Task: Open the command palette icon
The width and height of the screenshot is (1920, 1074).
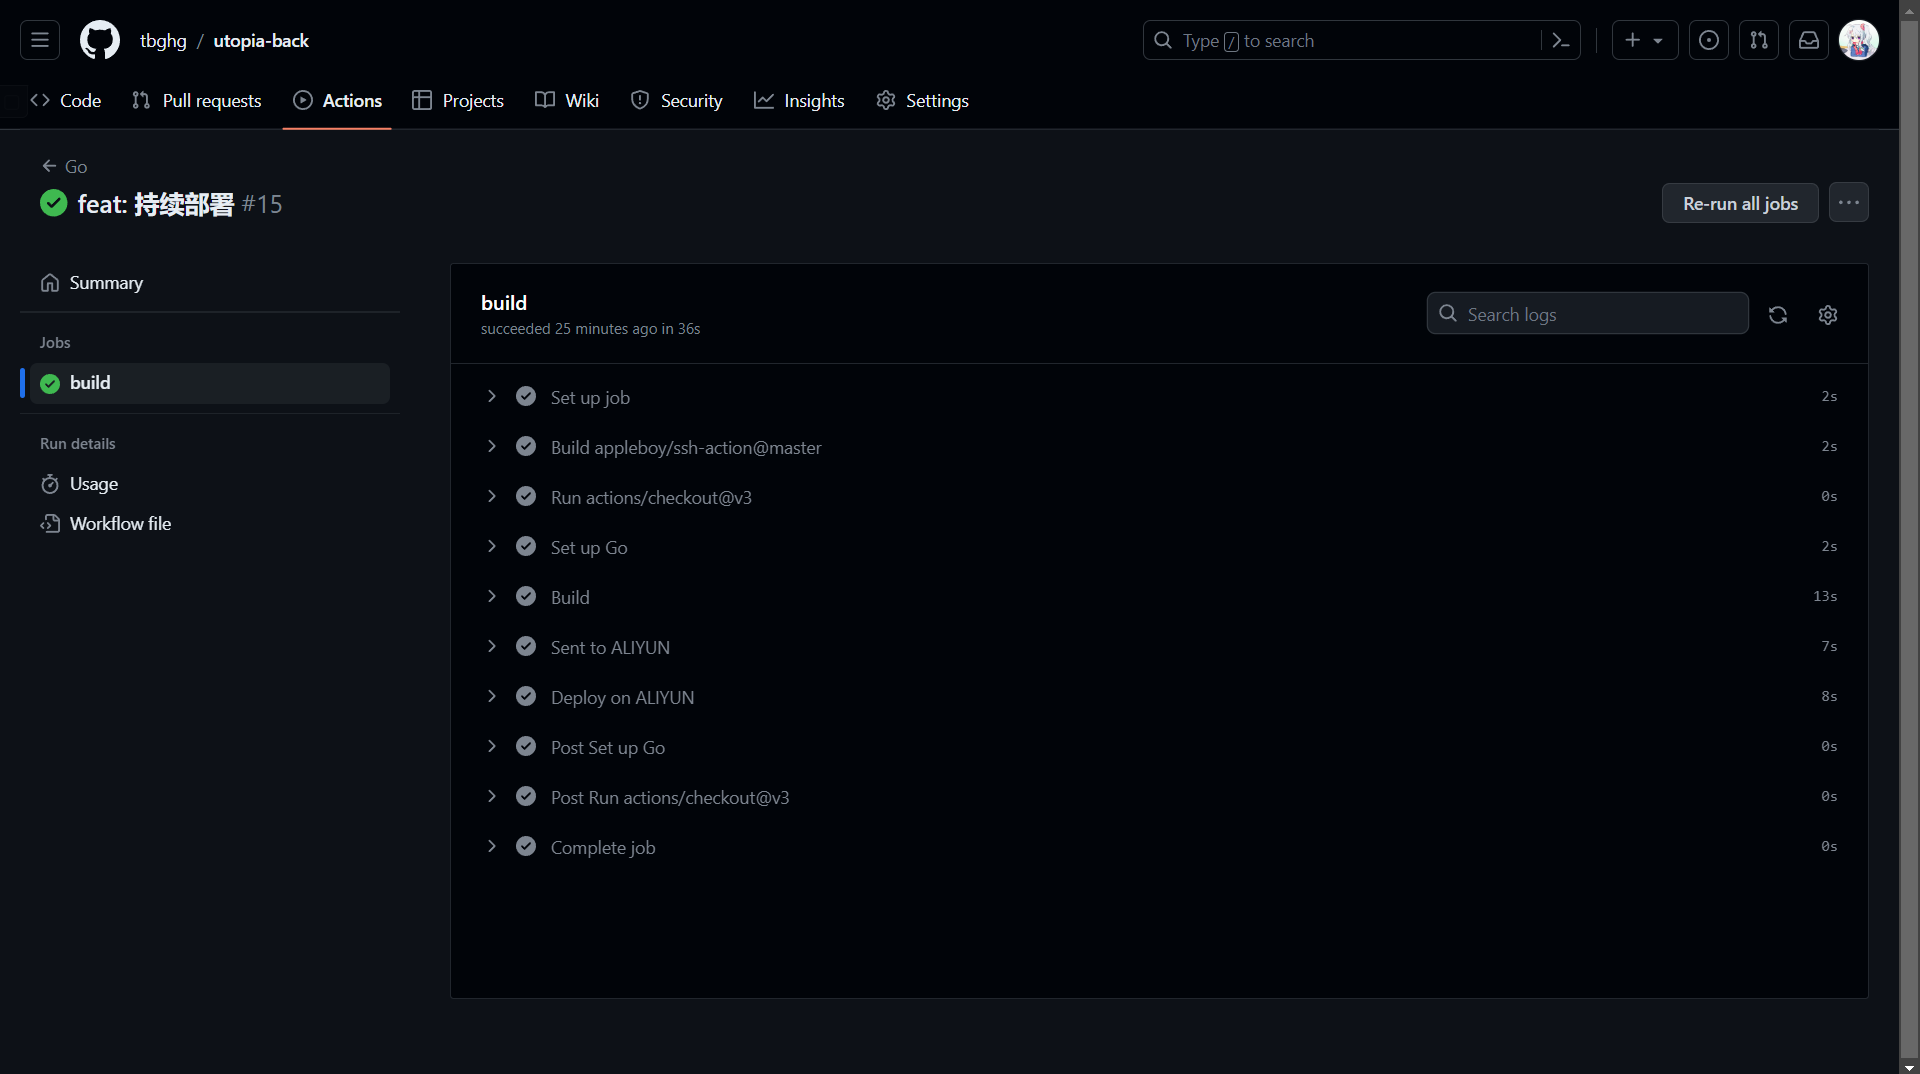Action: (1560, 41)
